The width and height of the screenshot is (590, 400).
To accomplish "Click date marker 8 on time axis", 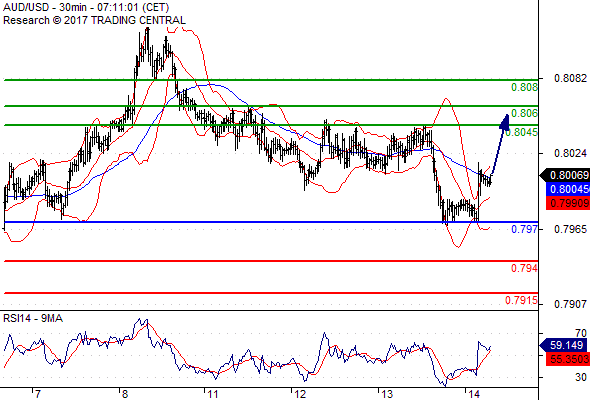I will [125, 394].
